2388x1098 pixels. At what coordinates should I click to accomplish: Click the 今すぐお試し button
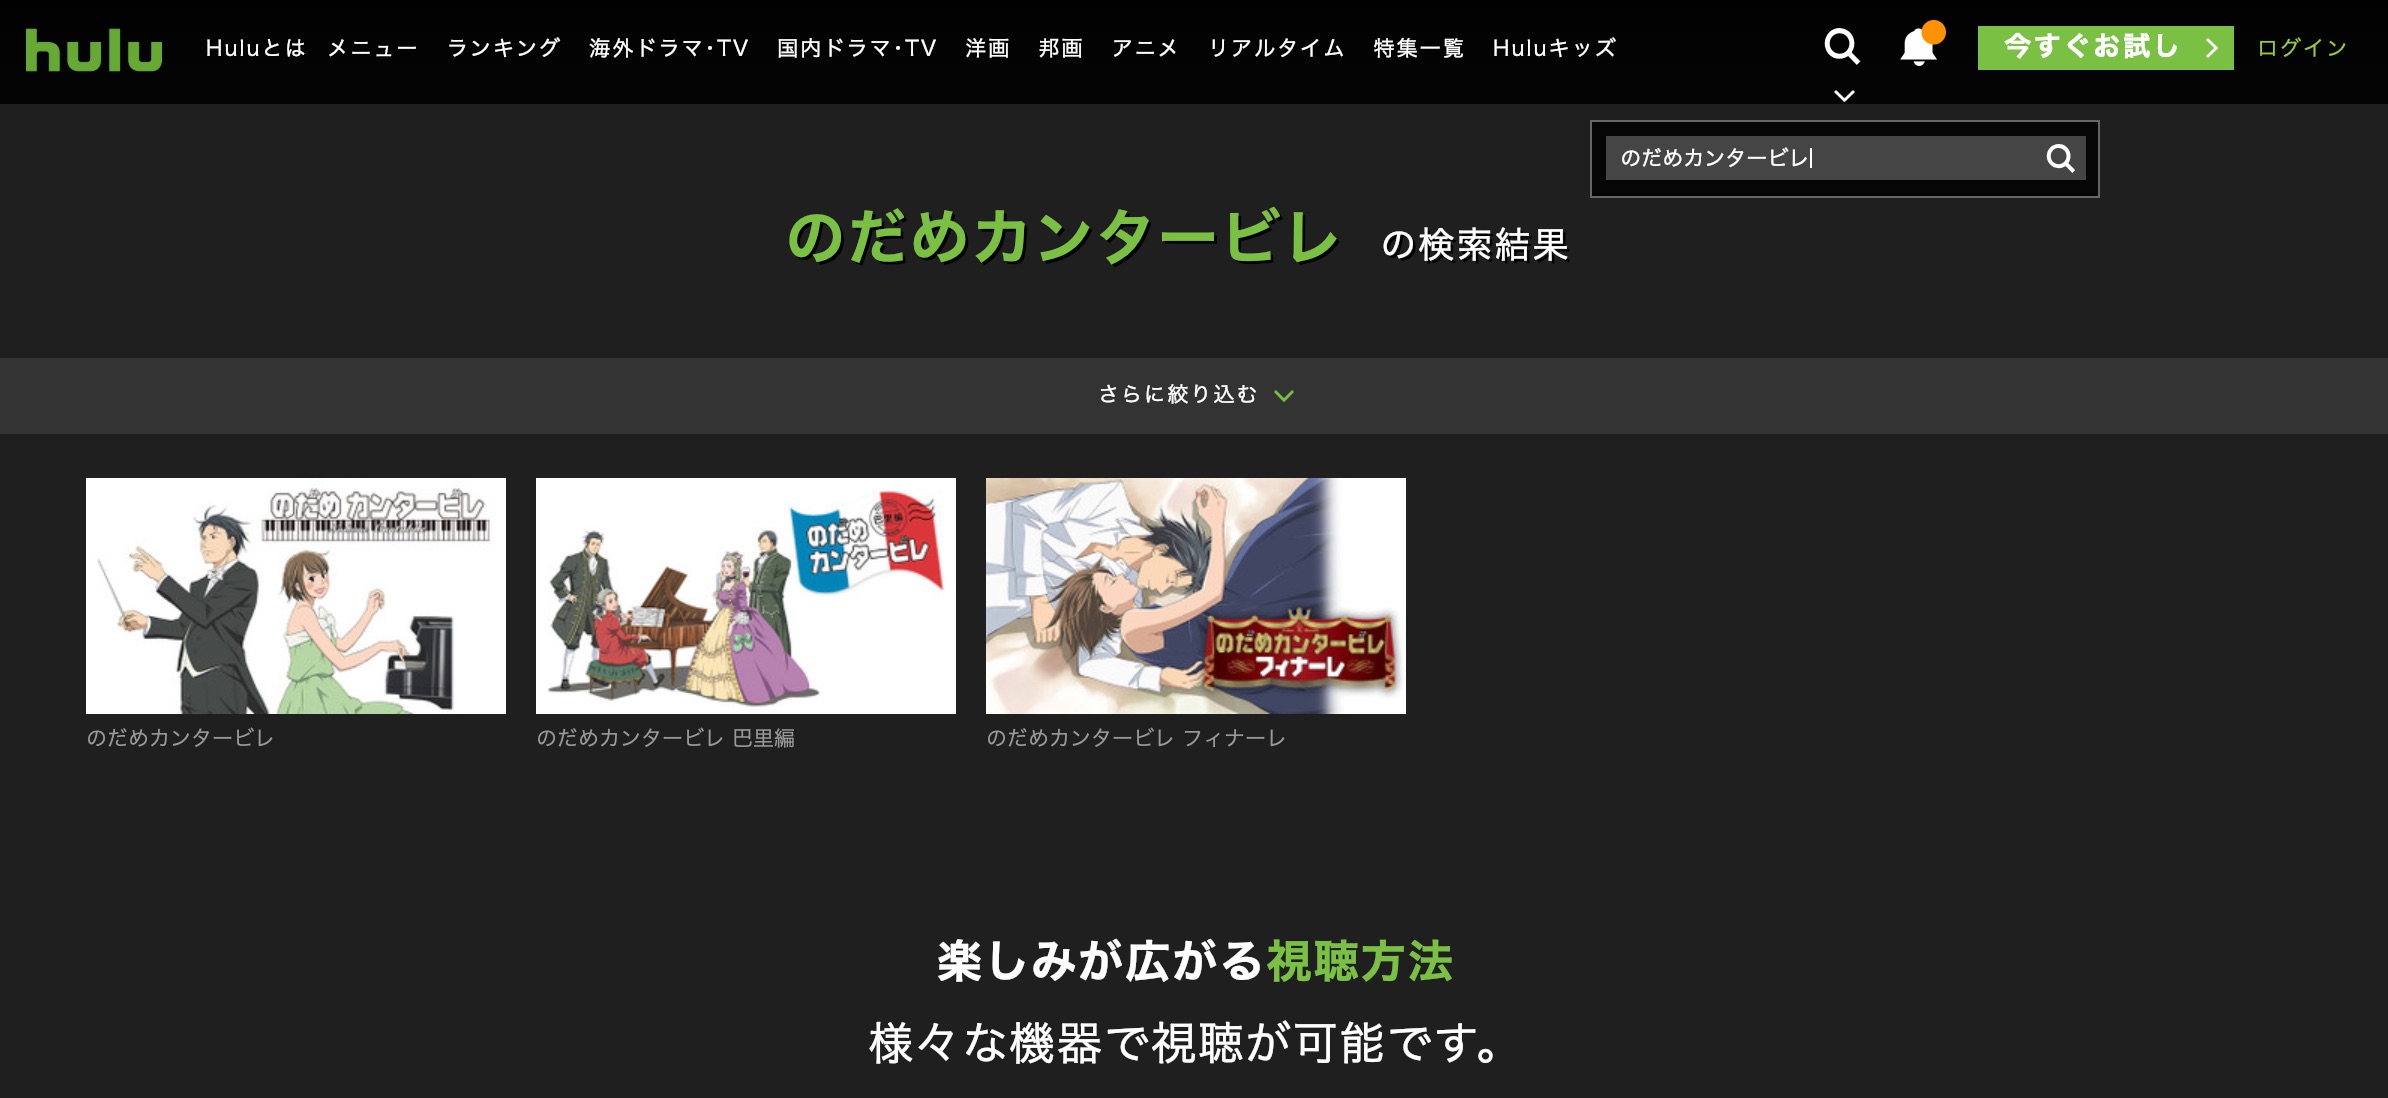click(2104, 47)
